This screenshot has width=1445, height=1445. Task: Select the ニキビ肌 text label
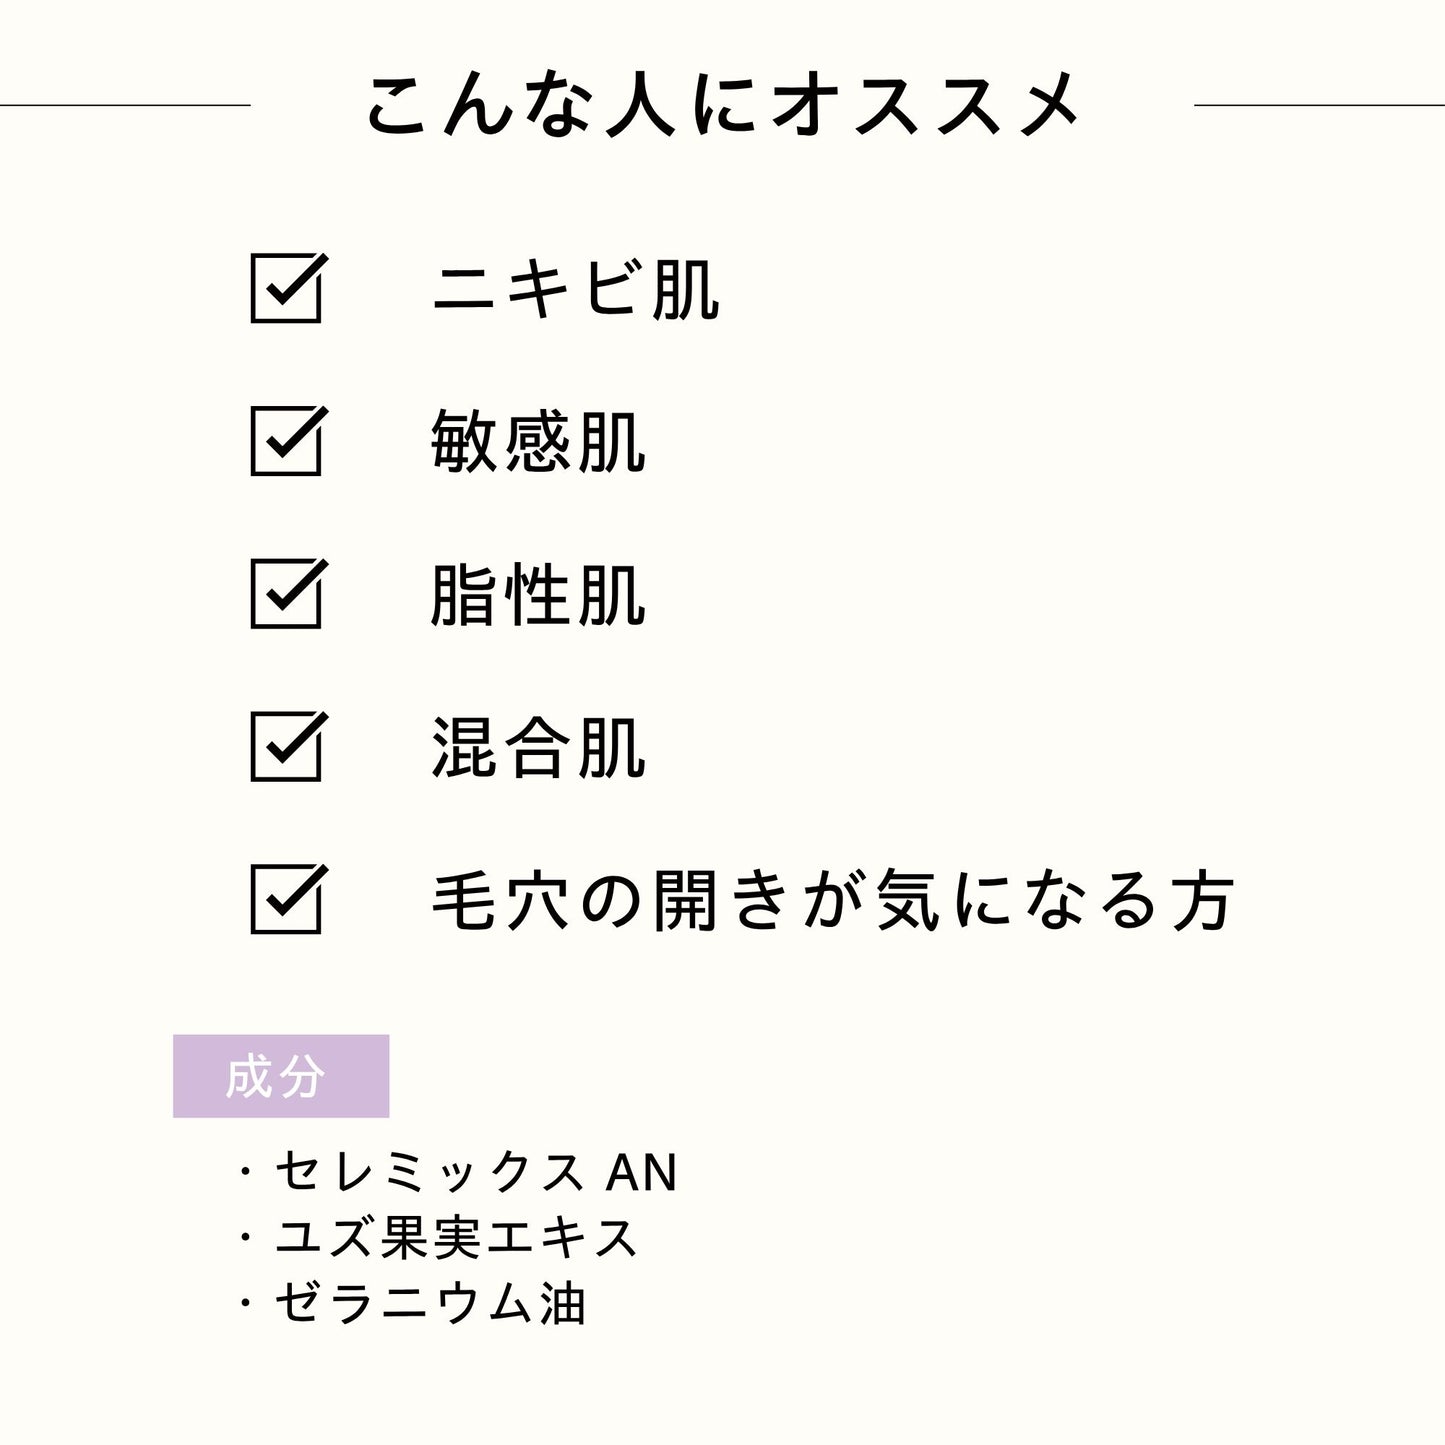[x=575, y=290]
